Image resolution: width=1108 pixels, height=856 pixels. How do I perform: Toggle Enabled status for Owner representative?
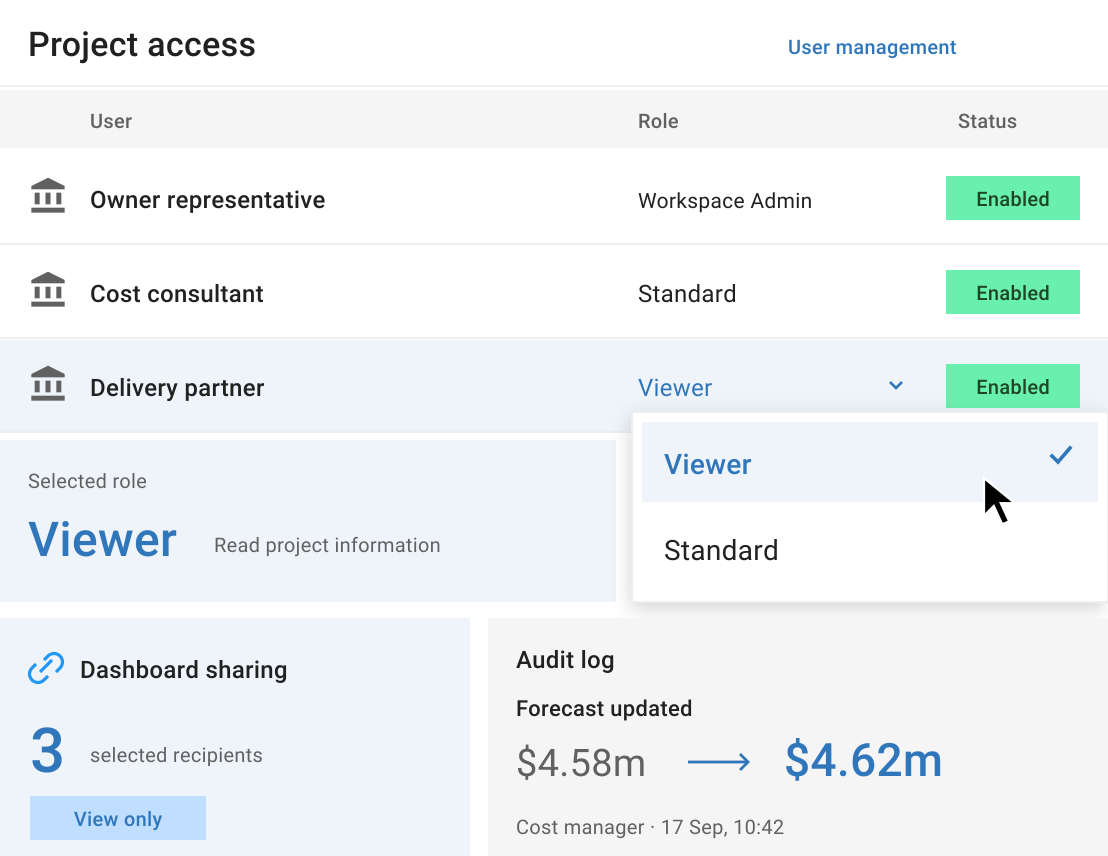pyautogui.click(x=1013, y=198)
